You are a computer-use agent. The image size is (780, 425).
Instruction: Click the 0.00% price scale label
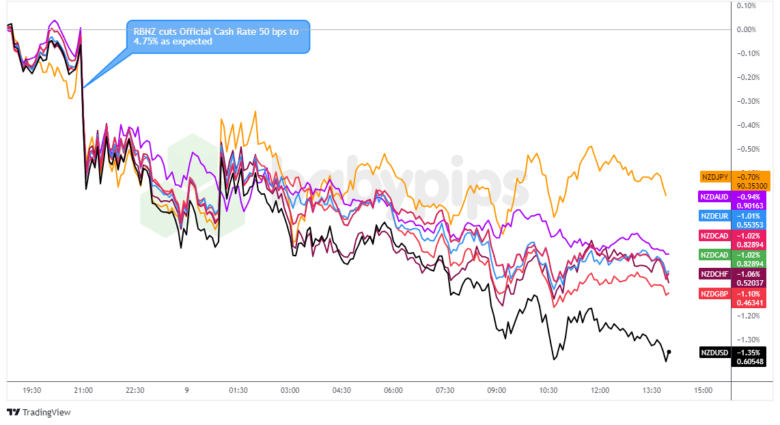745,29
